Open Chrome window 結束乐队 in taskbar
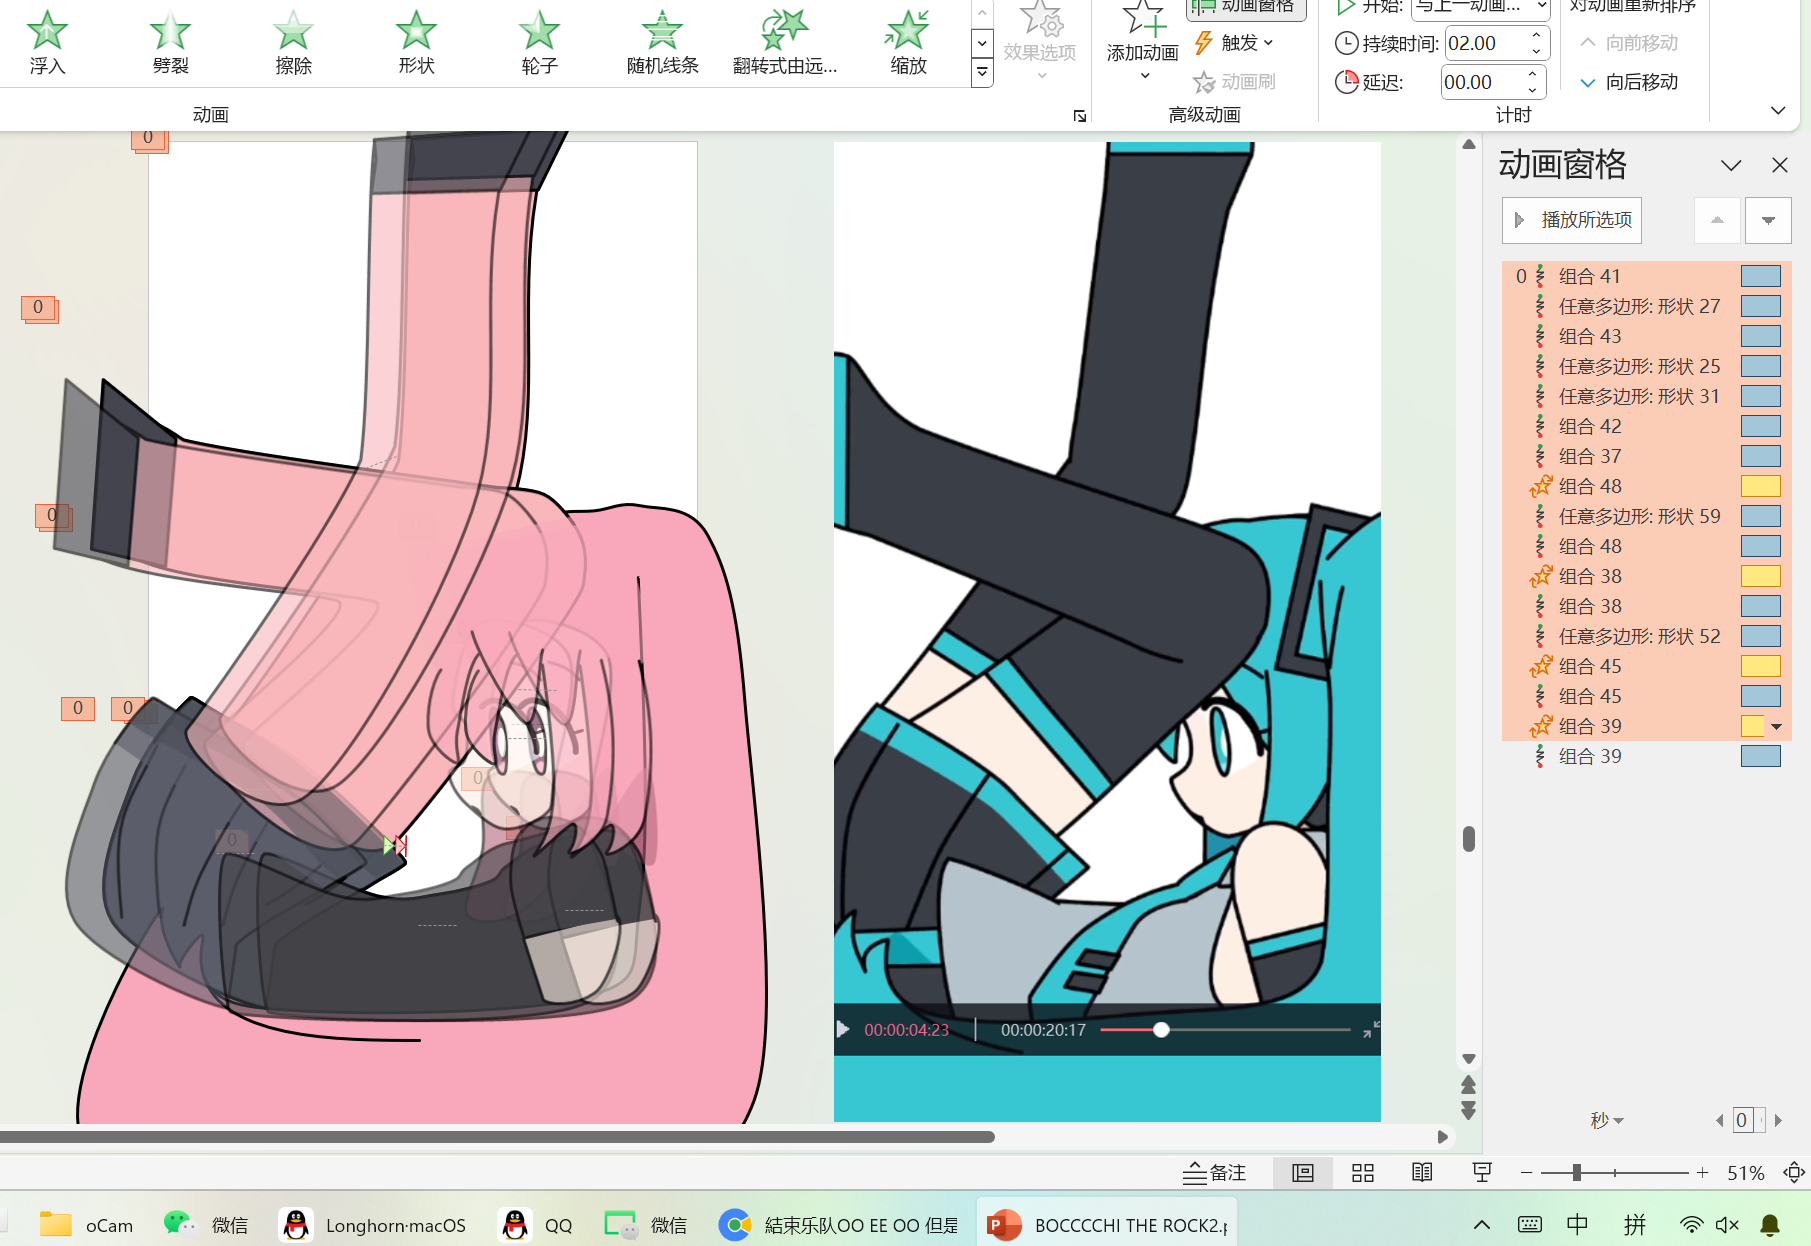This screenshot has height=1246, width=1811. coord(840,1225)
